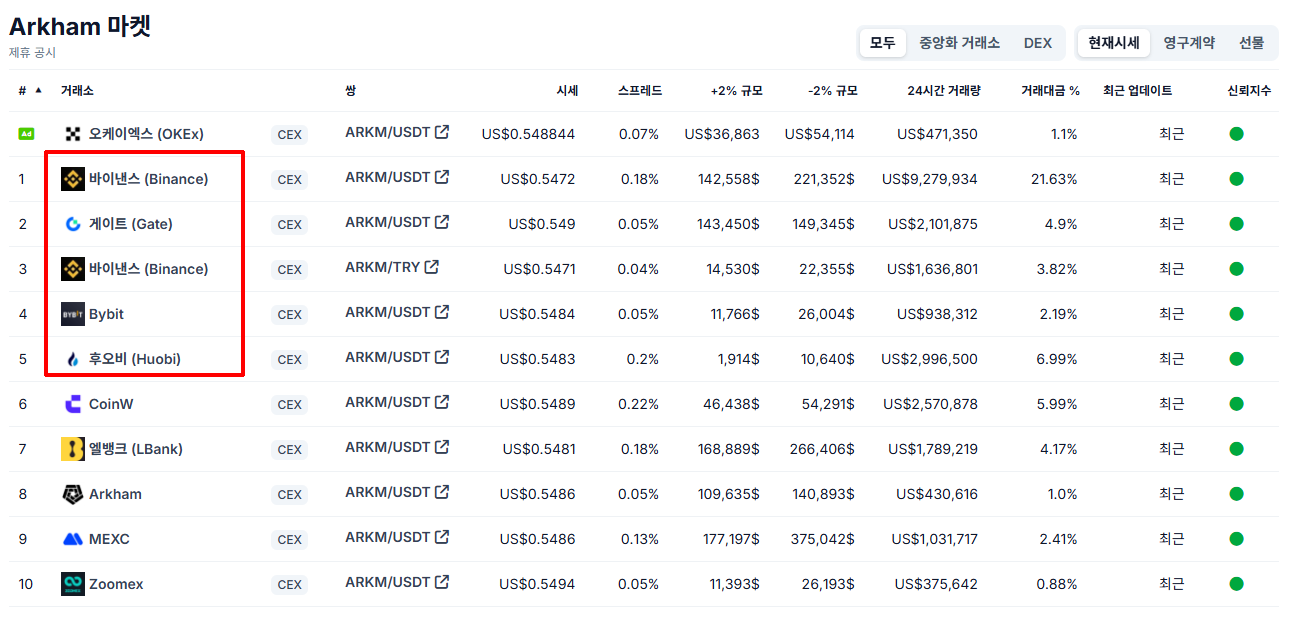Click the Binance logo in row 3
The height and width of the screenshot is (618, 1300).
(x=73, y=269)
